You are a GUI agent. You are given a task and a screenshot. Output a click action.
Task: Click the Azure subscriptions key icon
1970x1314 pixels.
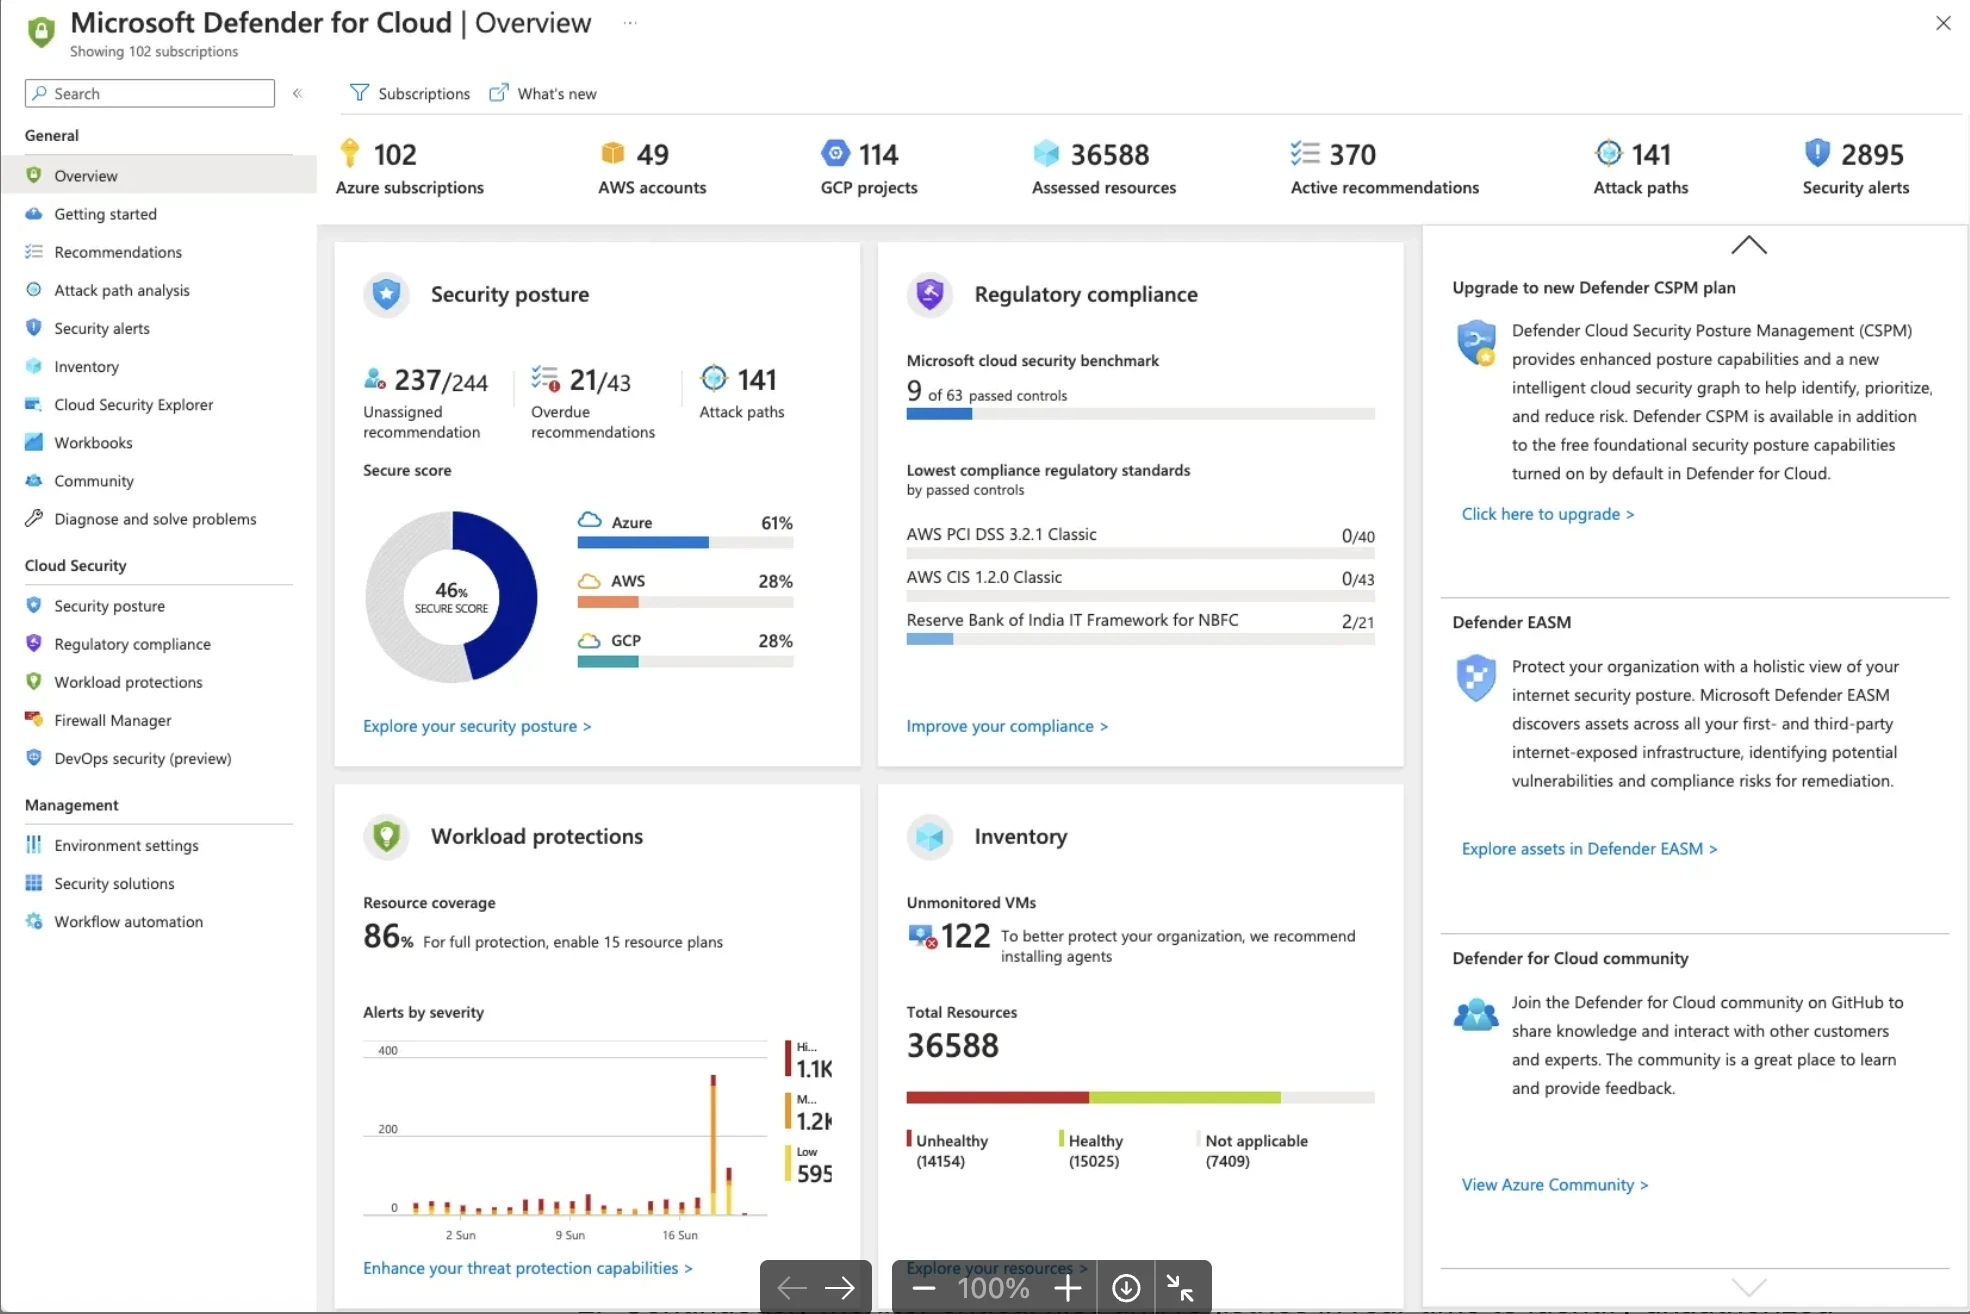click(x=350, y=153)
